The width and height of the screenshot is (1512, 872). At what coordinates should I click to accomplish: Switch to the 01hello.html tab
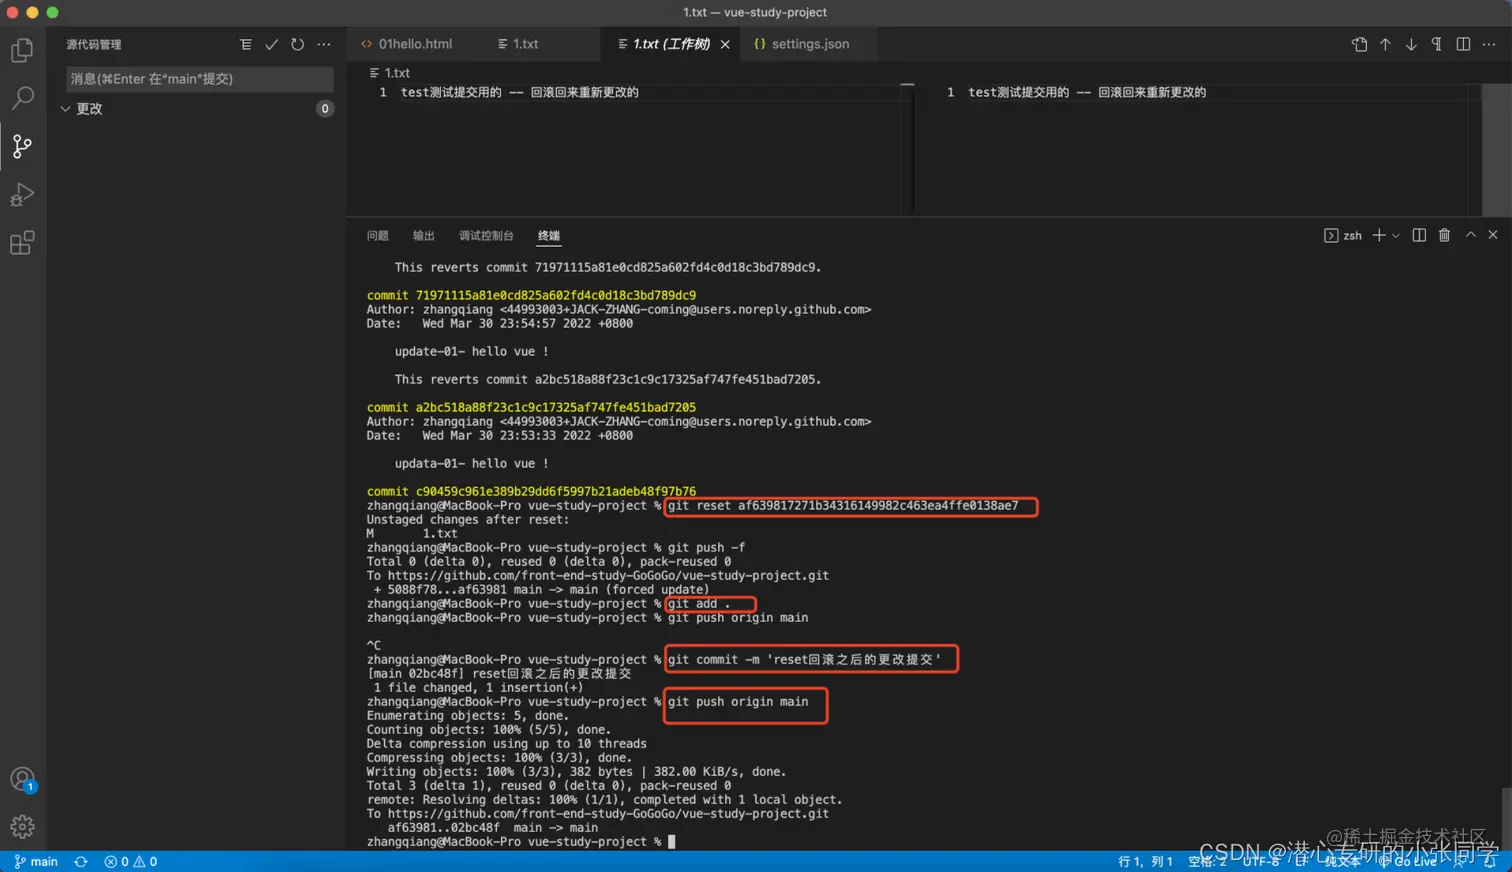406,44
